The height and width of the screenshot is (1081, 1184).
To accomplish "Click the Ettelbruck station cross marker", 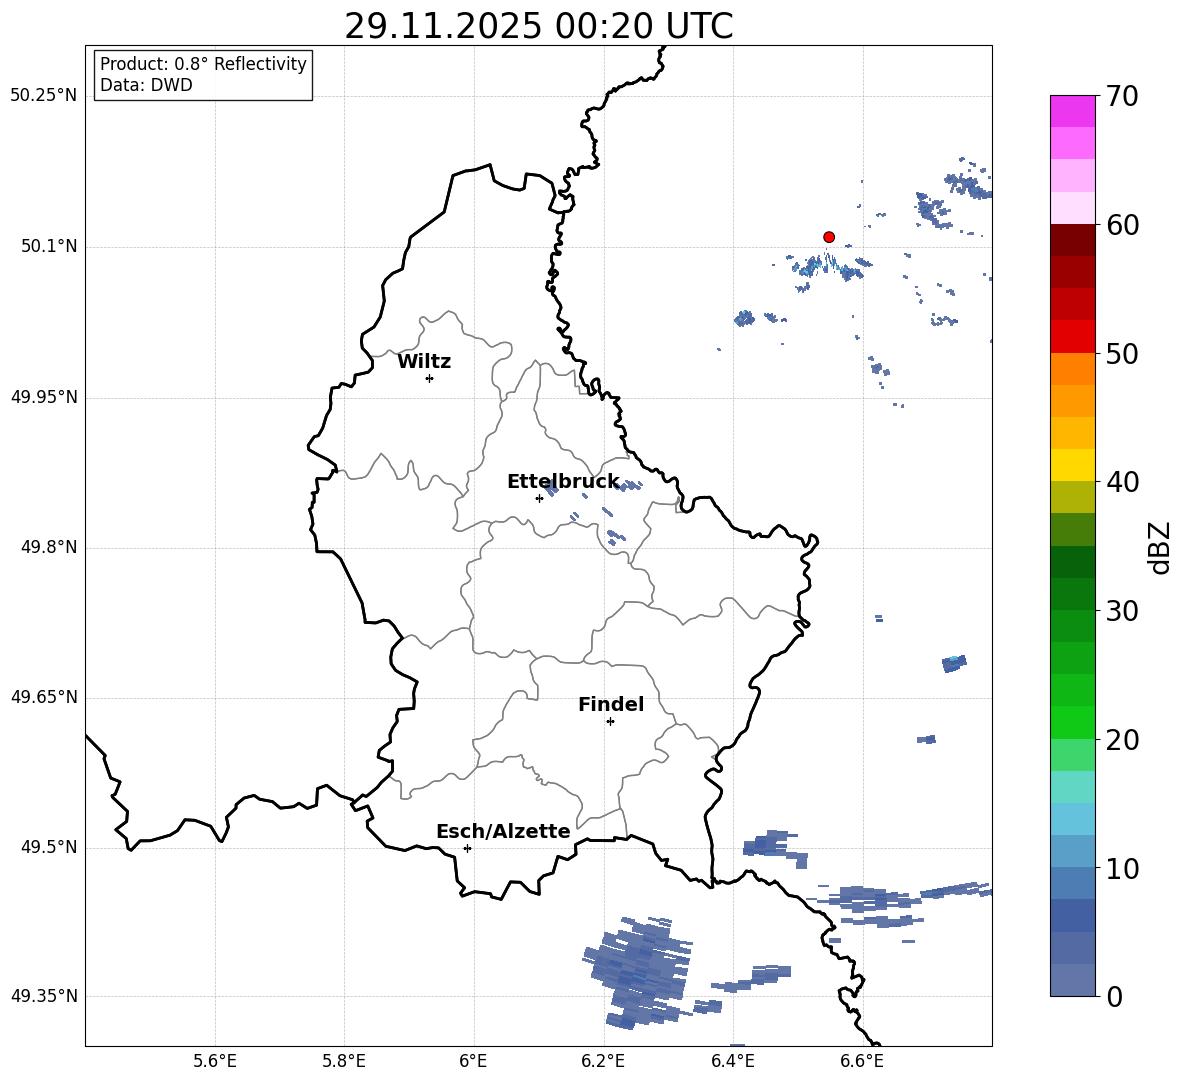I will [x=539, y=498].
